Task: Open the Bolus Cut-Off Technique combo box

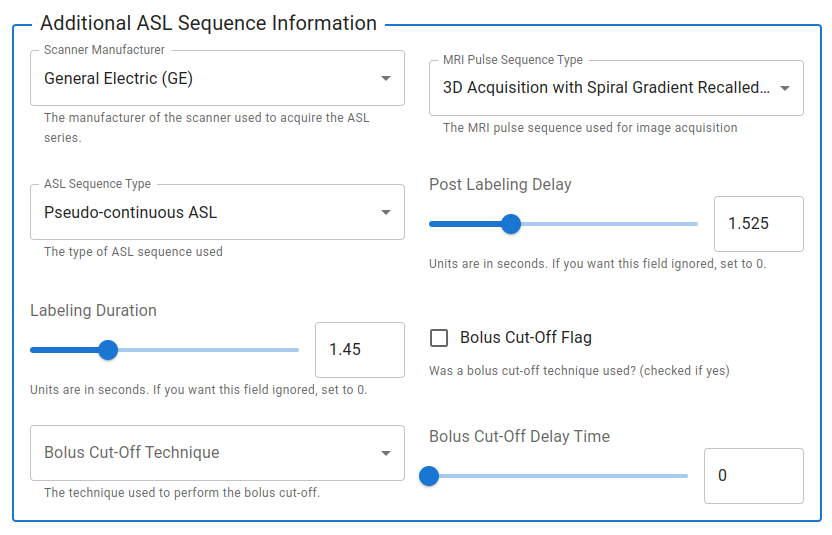Action: click(x=218, y=453)
